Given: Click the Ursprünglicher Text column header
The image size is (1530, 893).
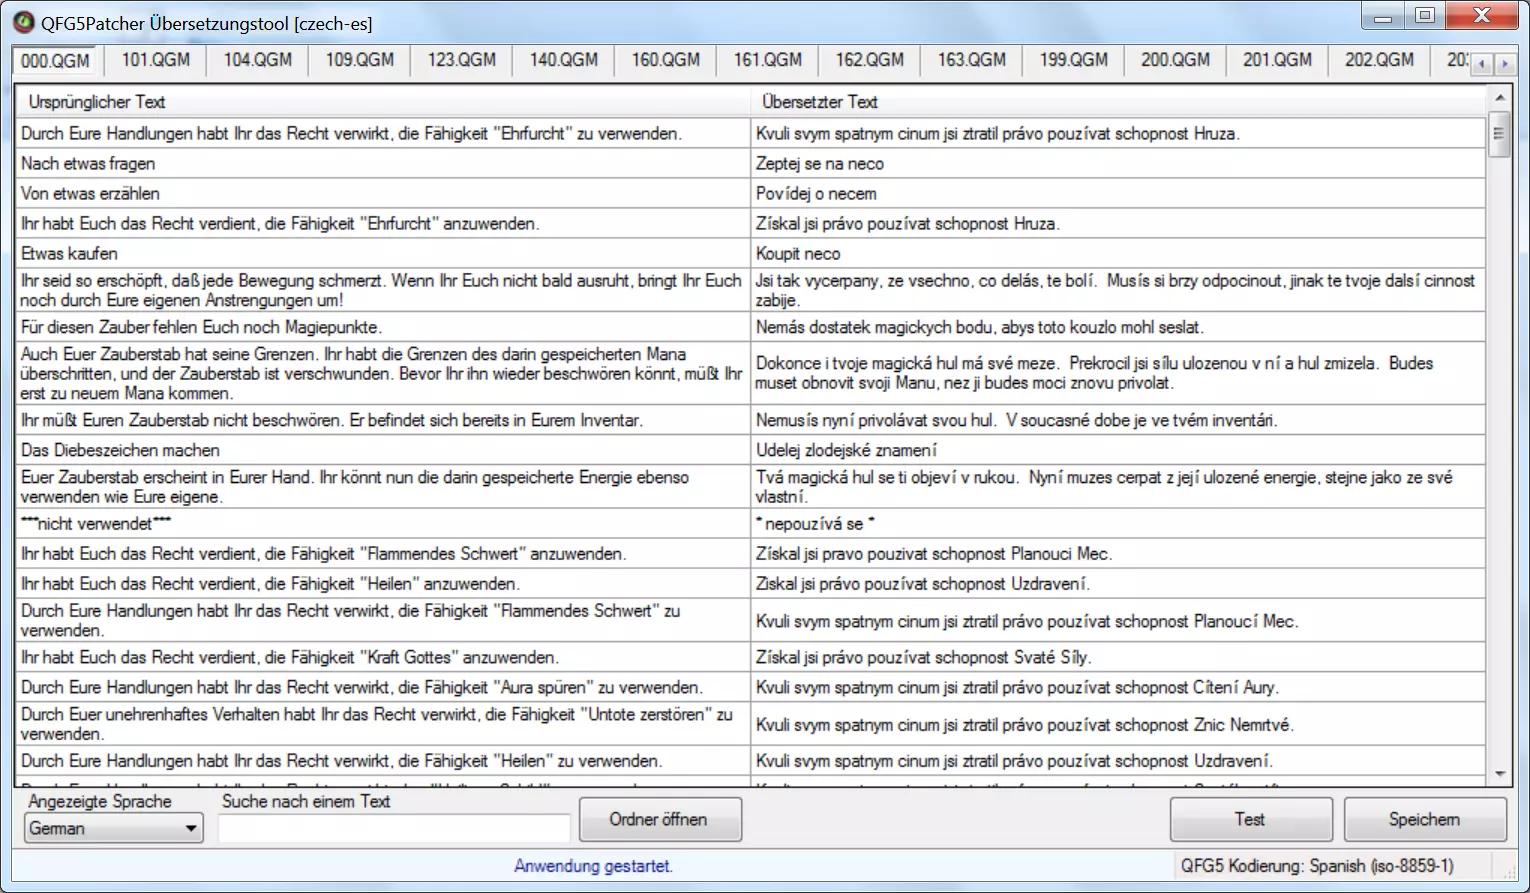Looking at the screenshot, I should point(383,102).
